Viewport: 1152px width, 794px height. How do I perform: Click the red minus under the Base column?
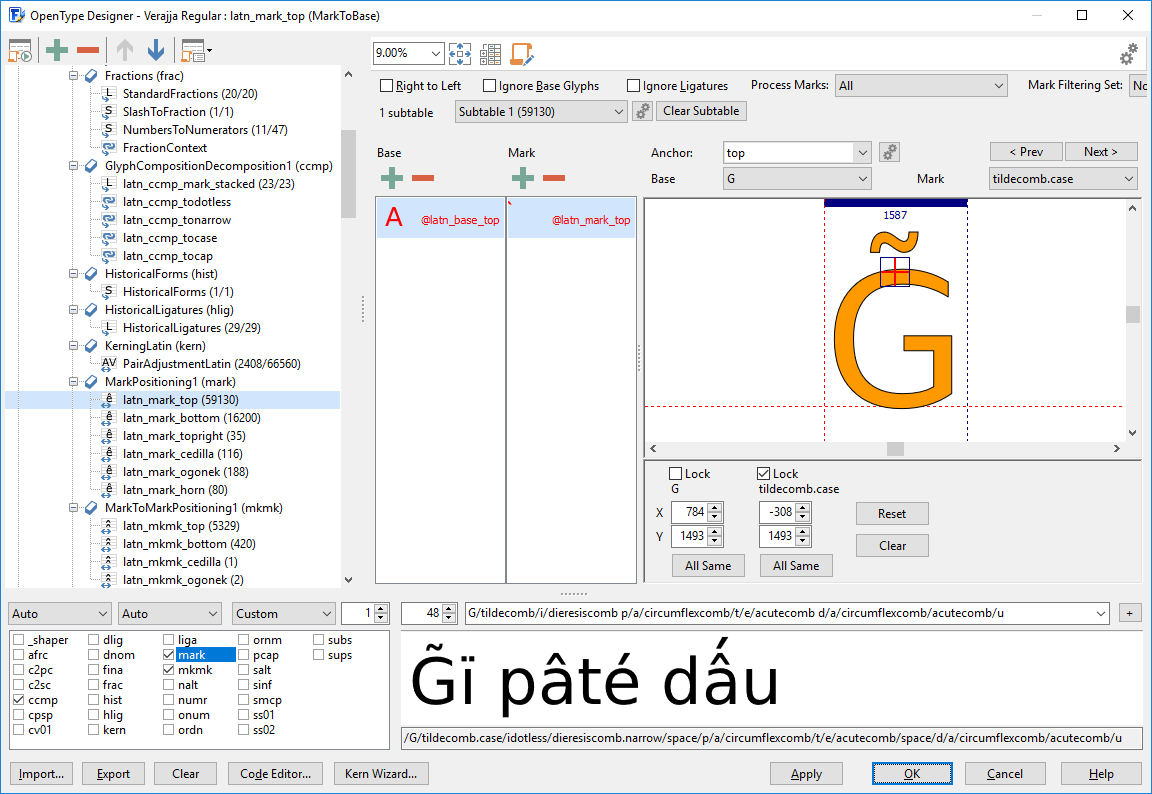pos(423,178)
